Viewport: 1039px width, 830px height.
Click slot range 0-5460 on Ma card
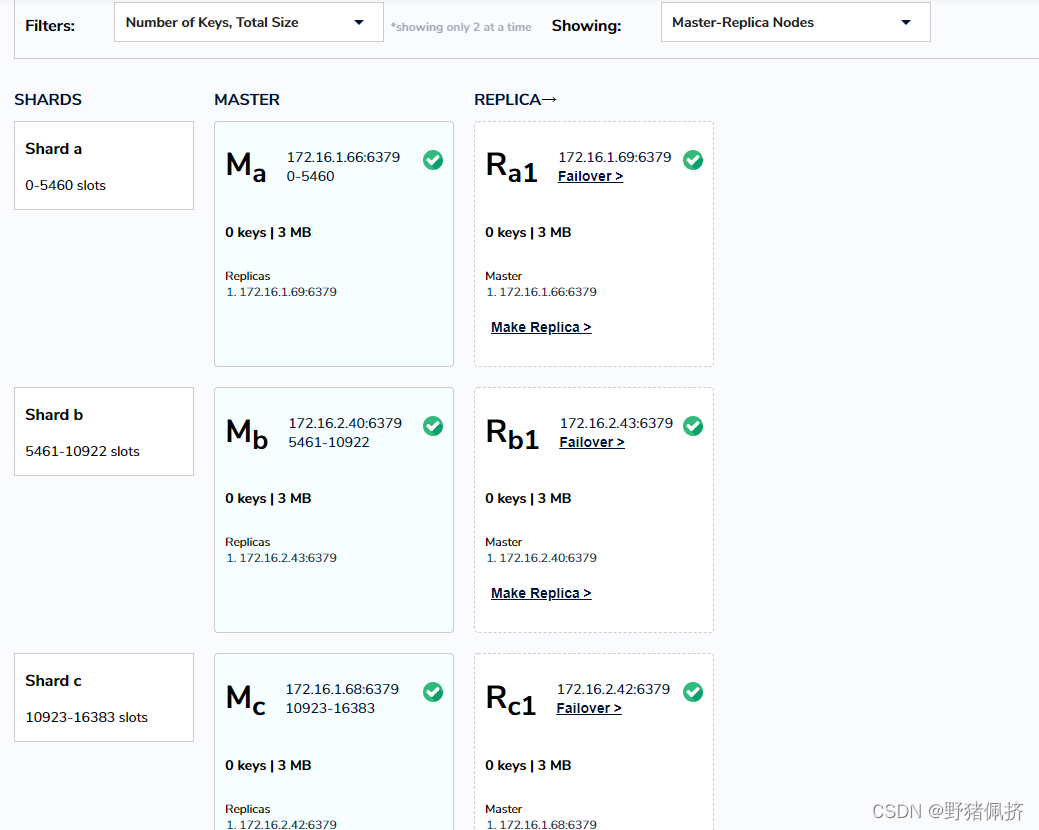[x=310, y=176]
